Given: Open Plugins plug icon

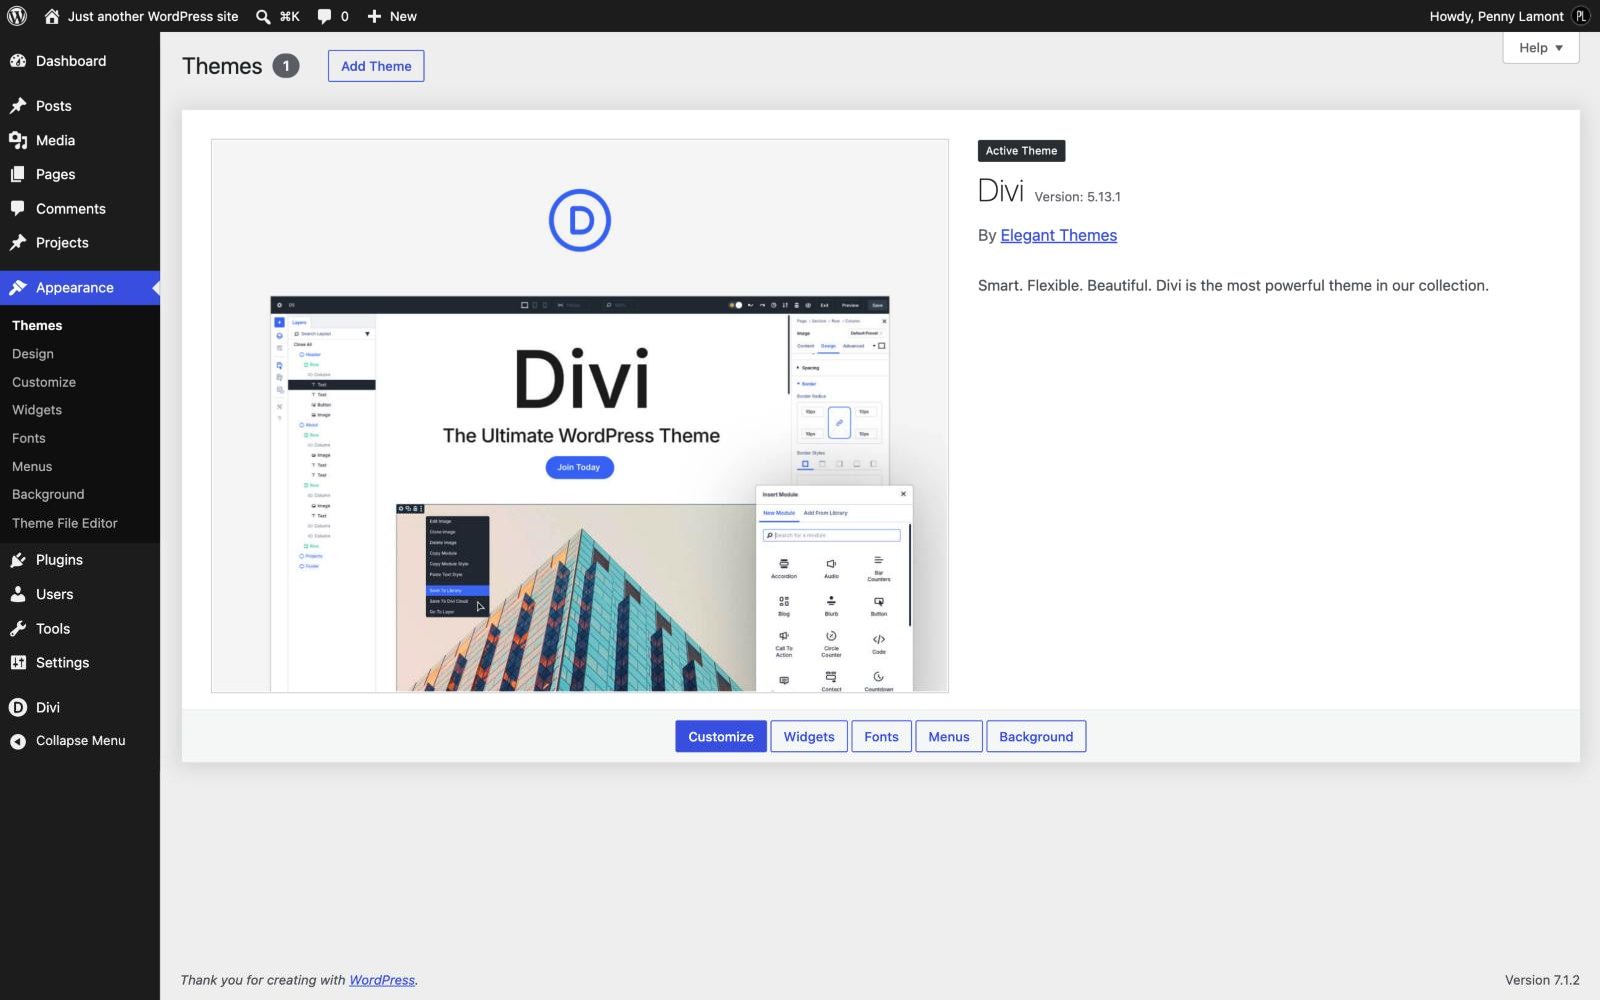Looking at the screenshot, I should click(18, 560).
